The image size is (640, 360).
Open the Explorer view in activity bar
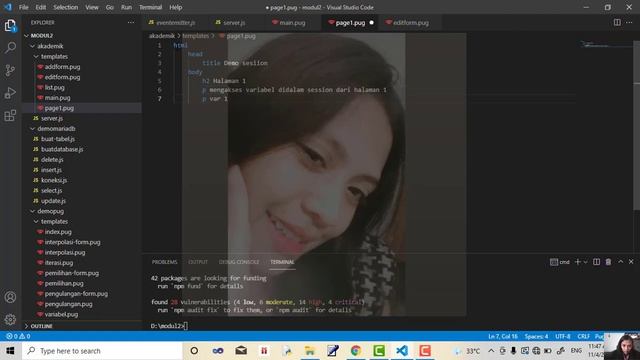pos(10,26)
